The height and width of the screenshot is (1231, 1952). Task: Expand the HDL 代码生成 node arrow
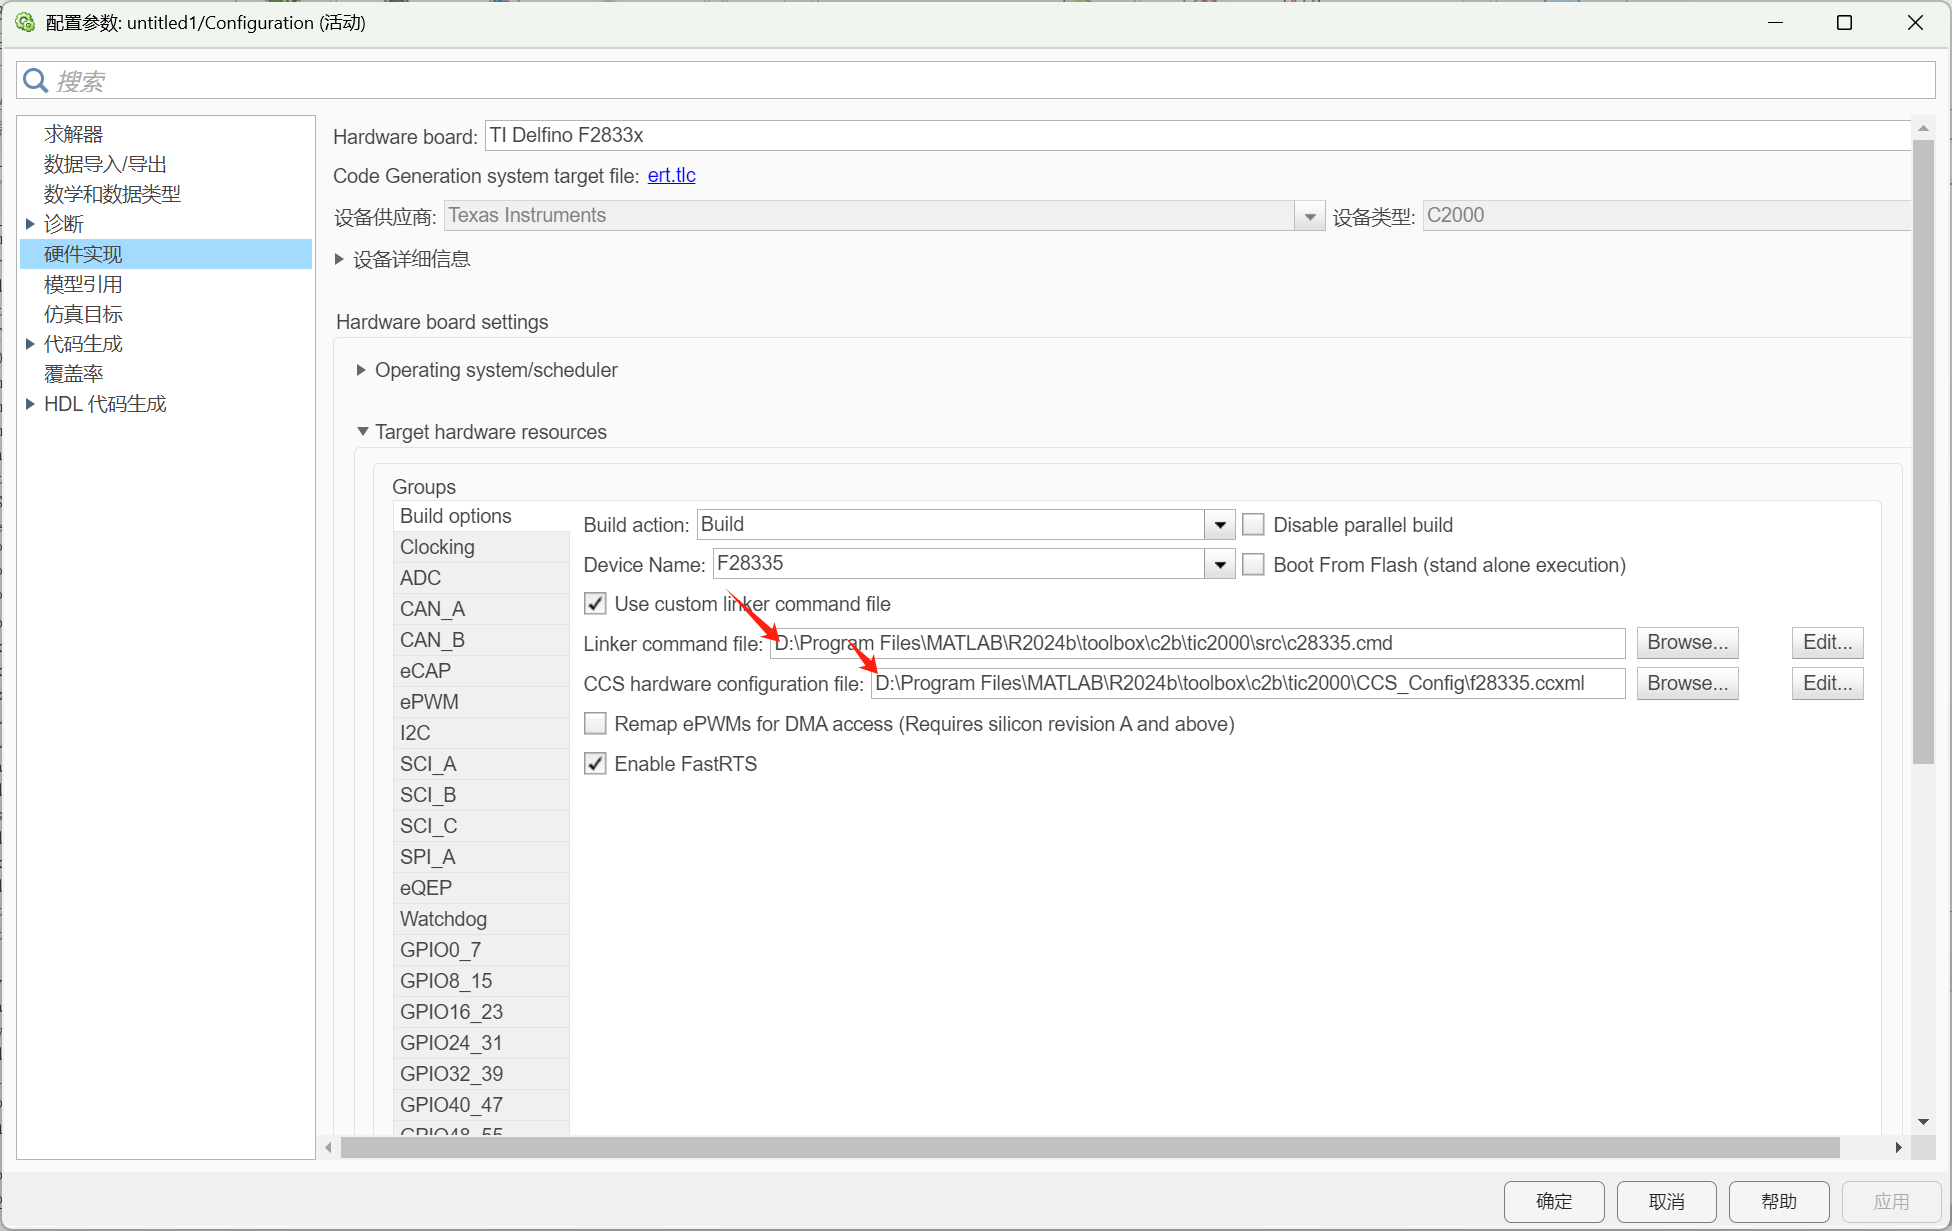point(30,404)
